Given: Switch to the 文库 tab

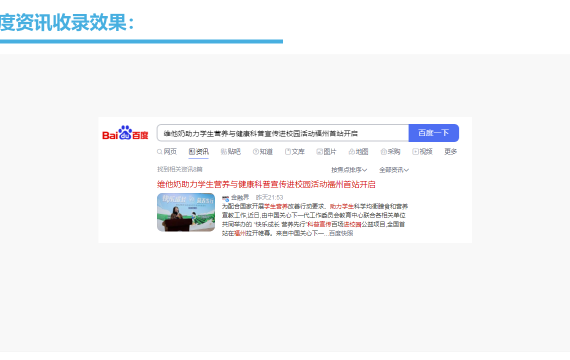Looking at the screenshot, I should pyautogui.click(x=295, y=152).
